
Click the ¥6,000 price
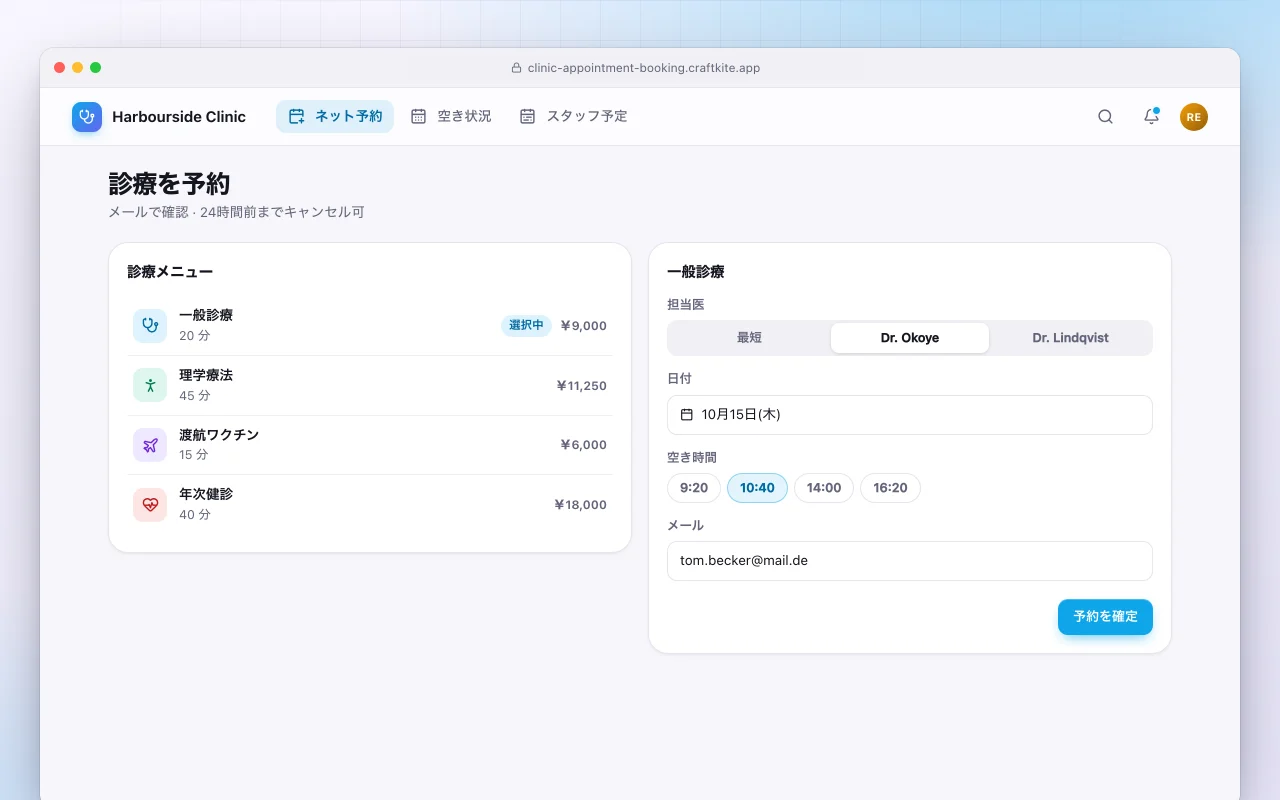point(583,445)
